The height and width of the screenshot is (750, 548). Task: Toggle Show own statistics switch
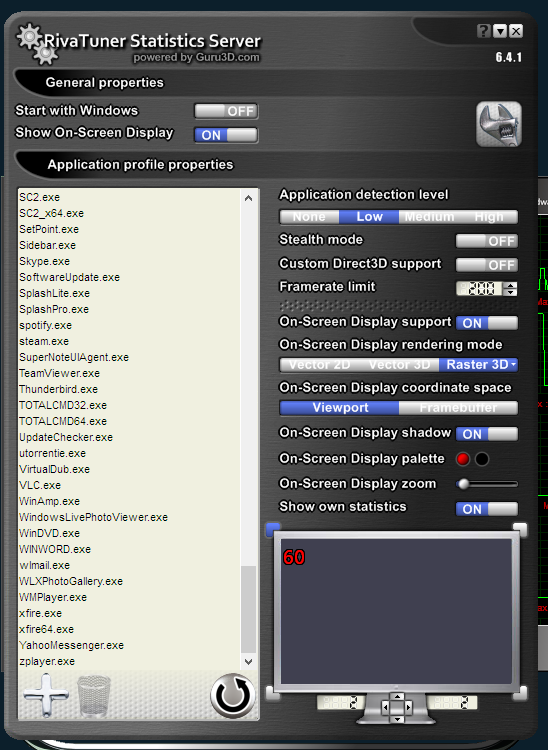(x=487, y=509)
